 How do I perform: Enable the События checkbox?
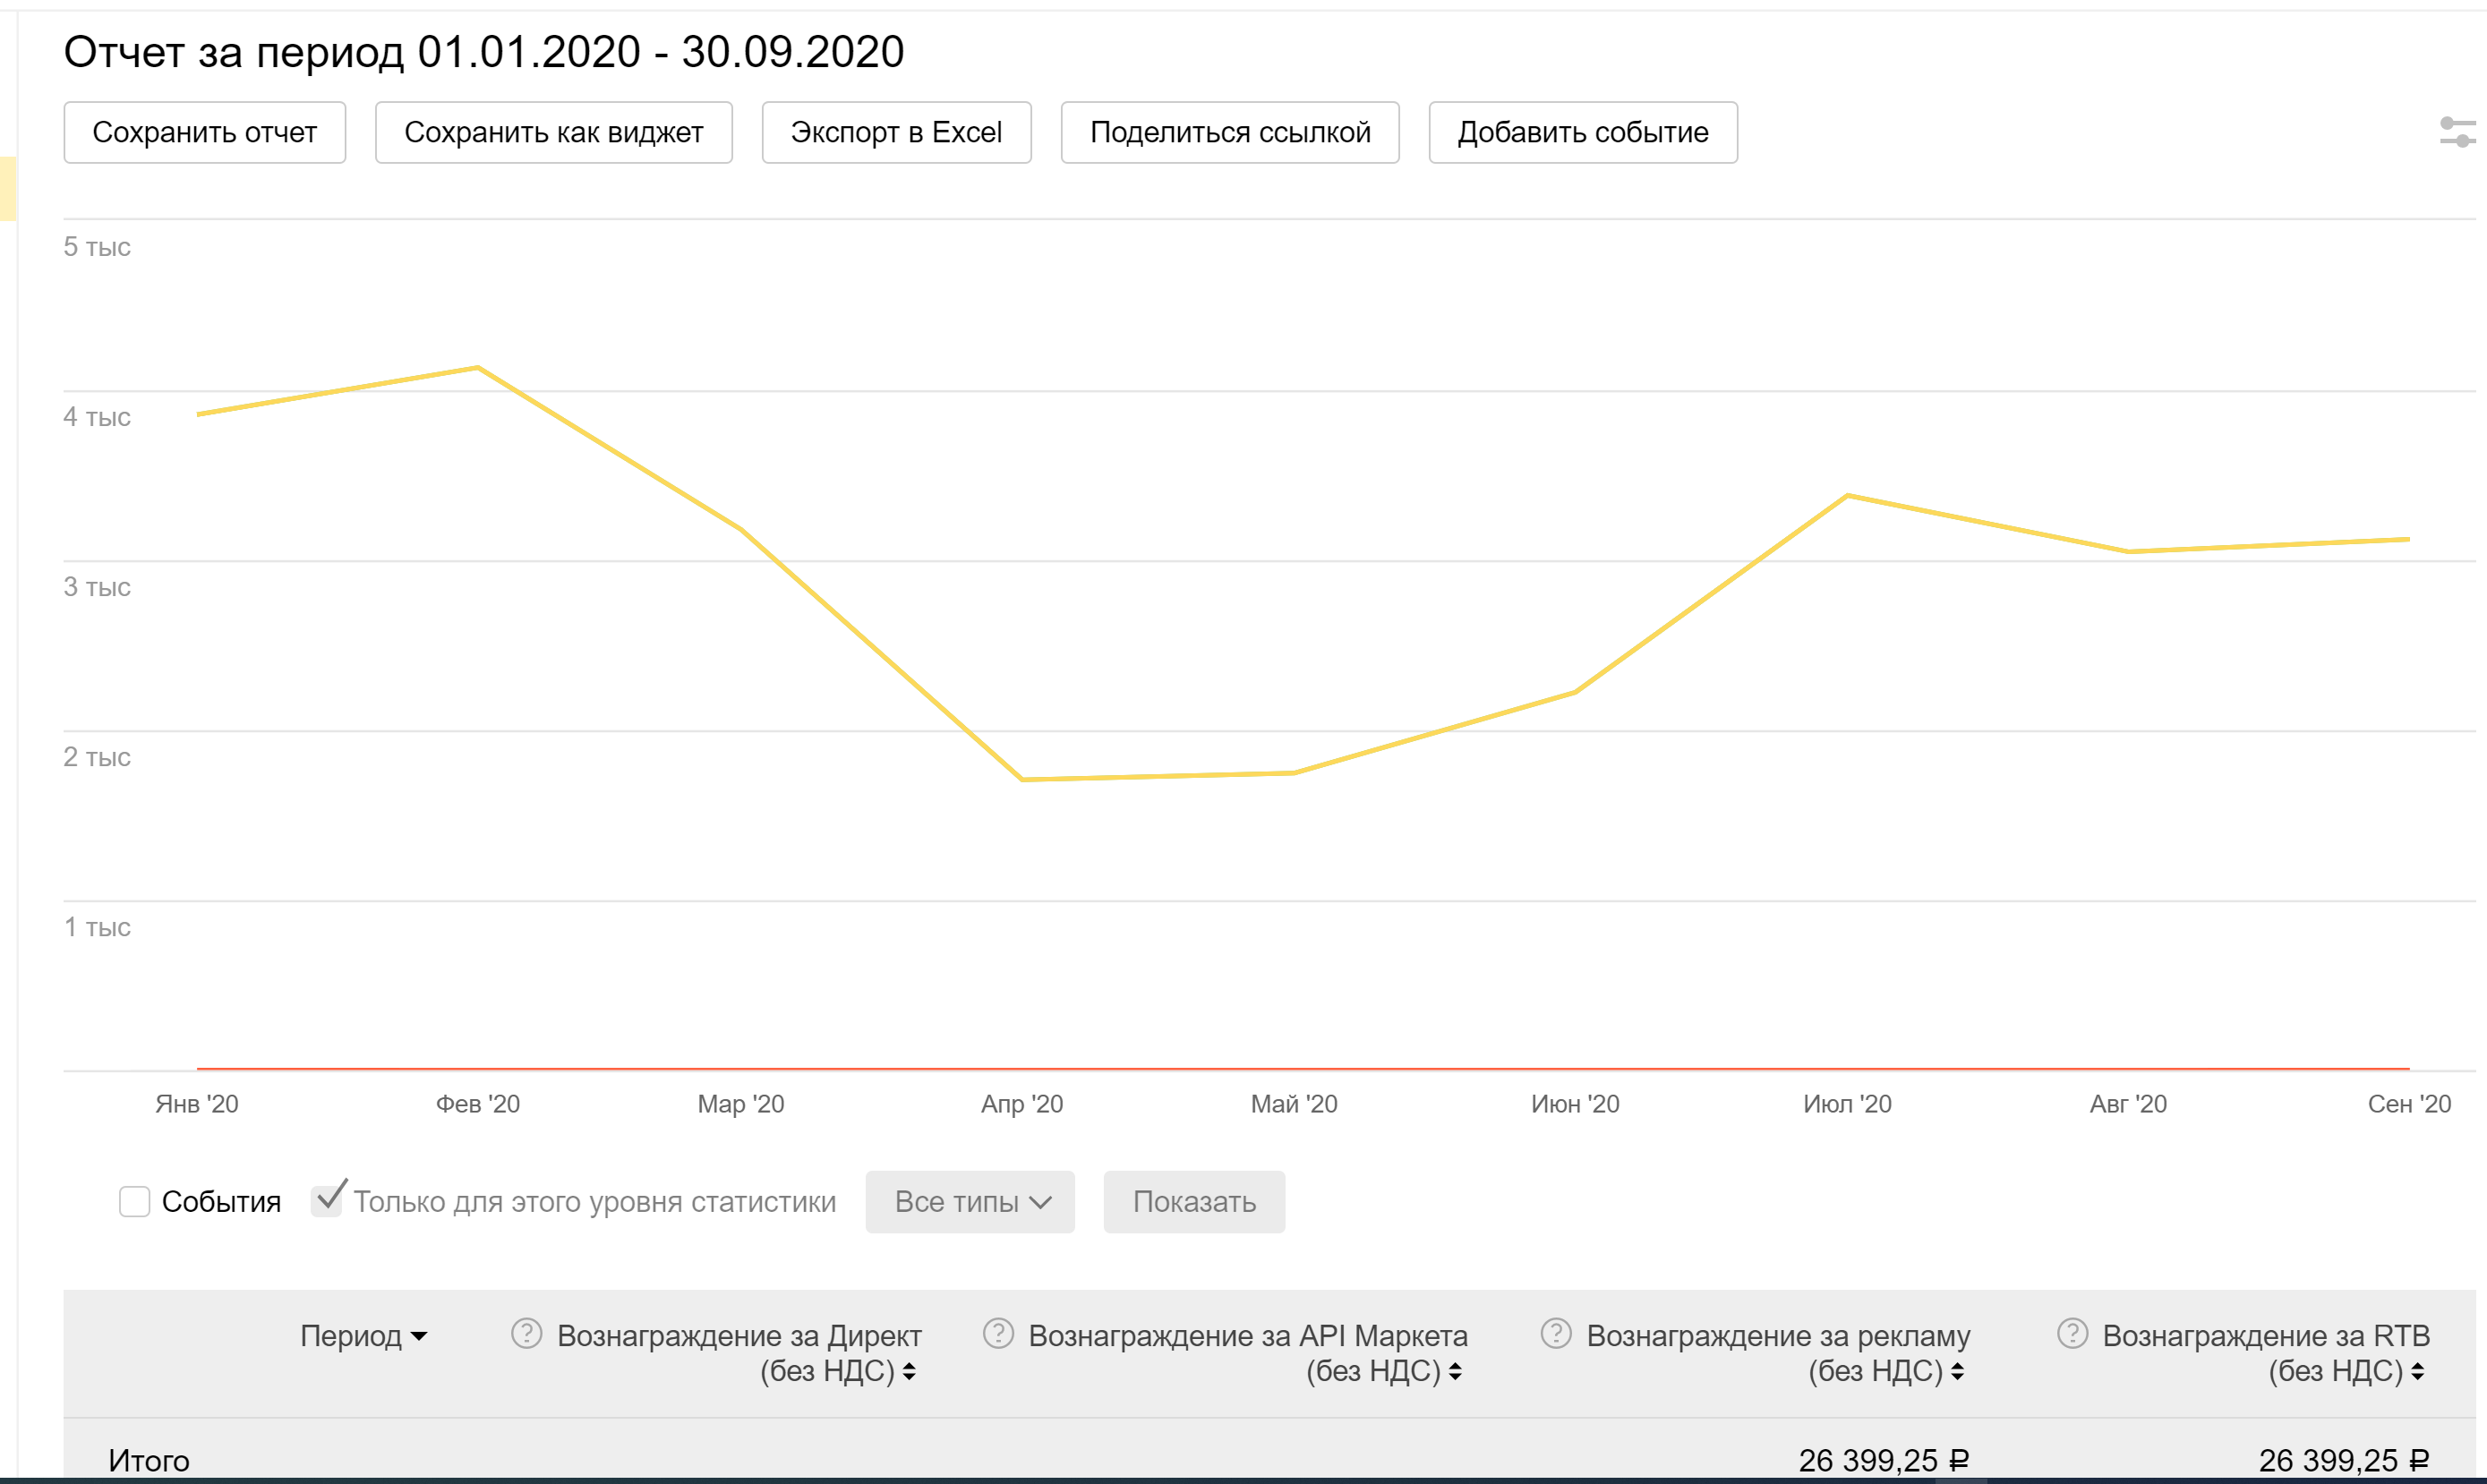tap(134, 1201)
